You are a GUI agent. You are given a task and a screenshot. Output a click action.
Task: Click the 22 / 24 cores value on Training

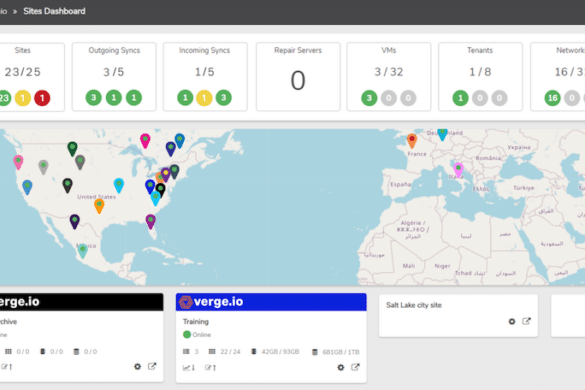point(230,352)
